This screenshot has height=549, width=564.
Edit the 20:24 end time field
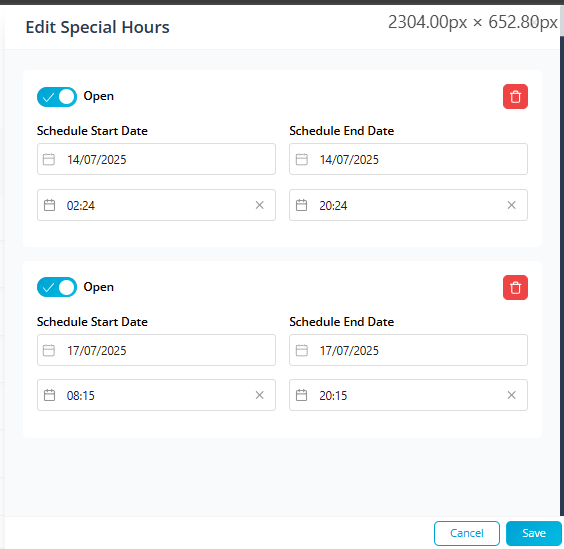coord(408,205)
